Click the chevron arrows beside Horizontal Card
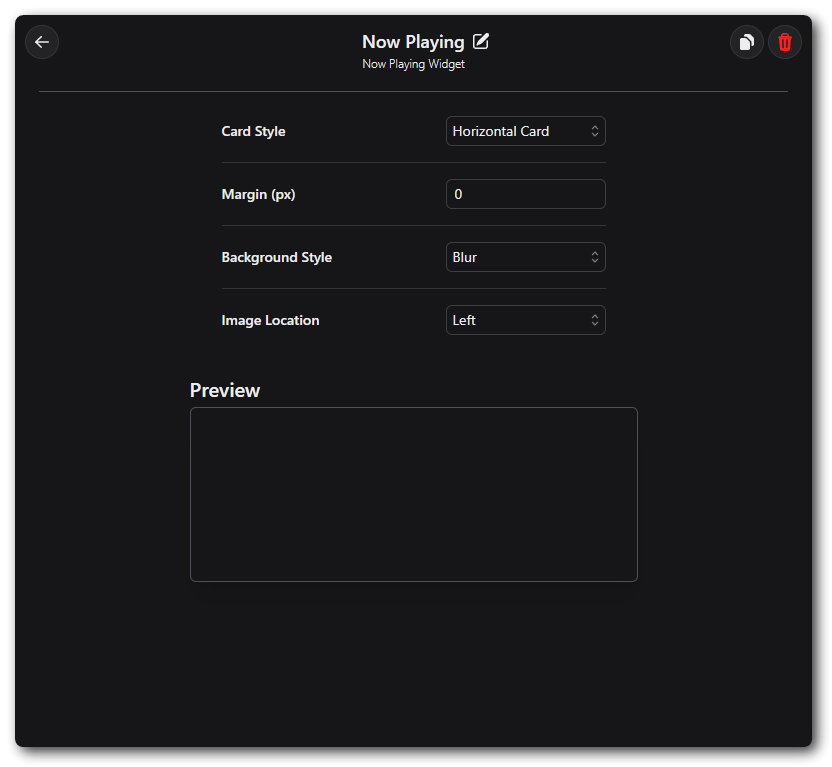 (x=594, y=131)
